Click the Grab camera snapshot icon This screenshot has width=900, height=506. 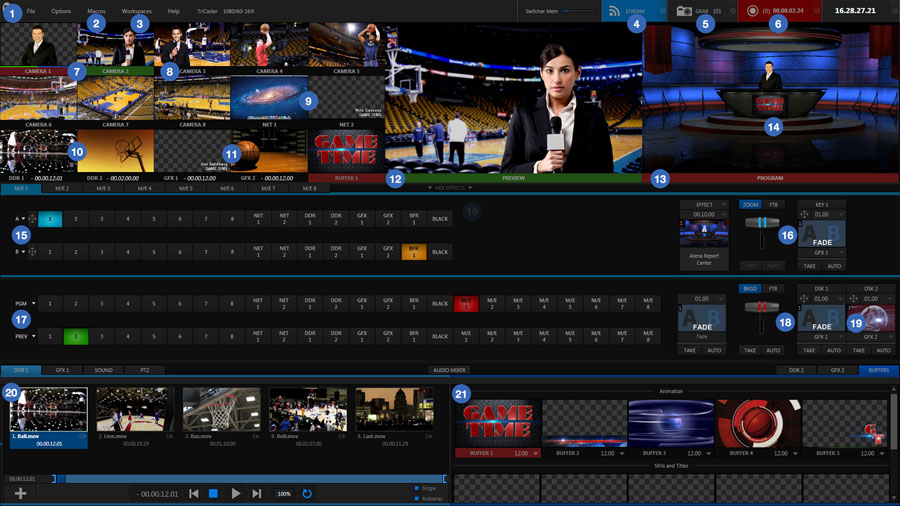pyautogui.click(x=683, y=11)
